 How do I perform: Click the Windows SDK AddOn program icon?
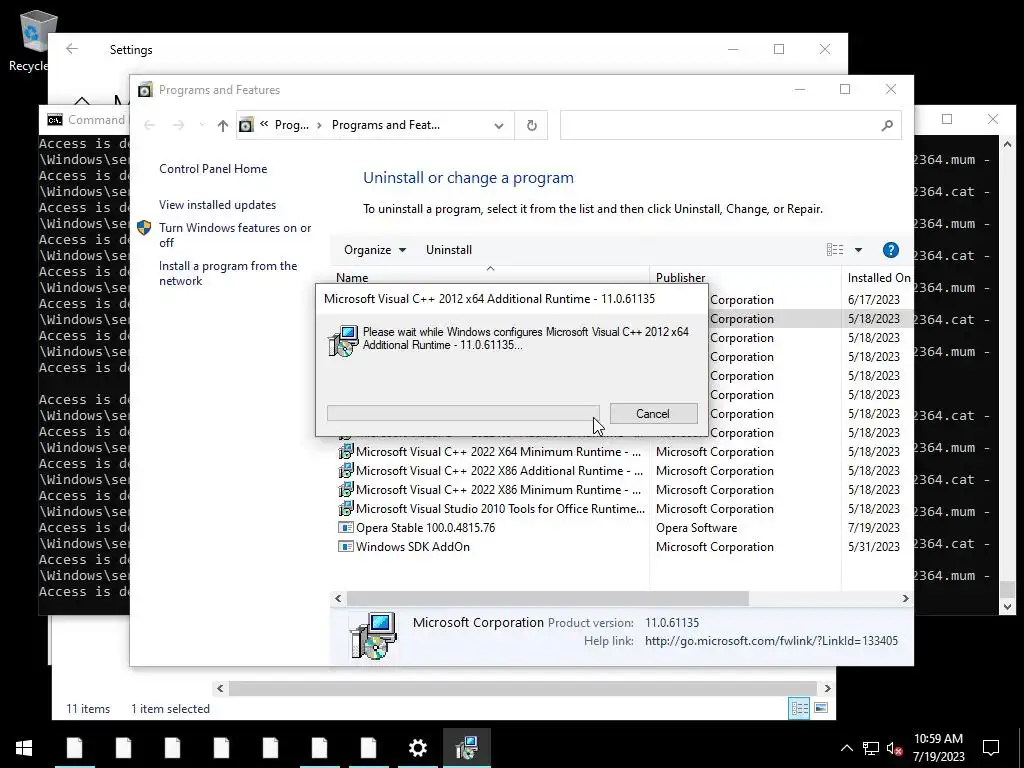[345, 546]
